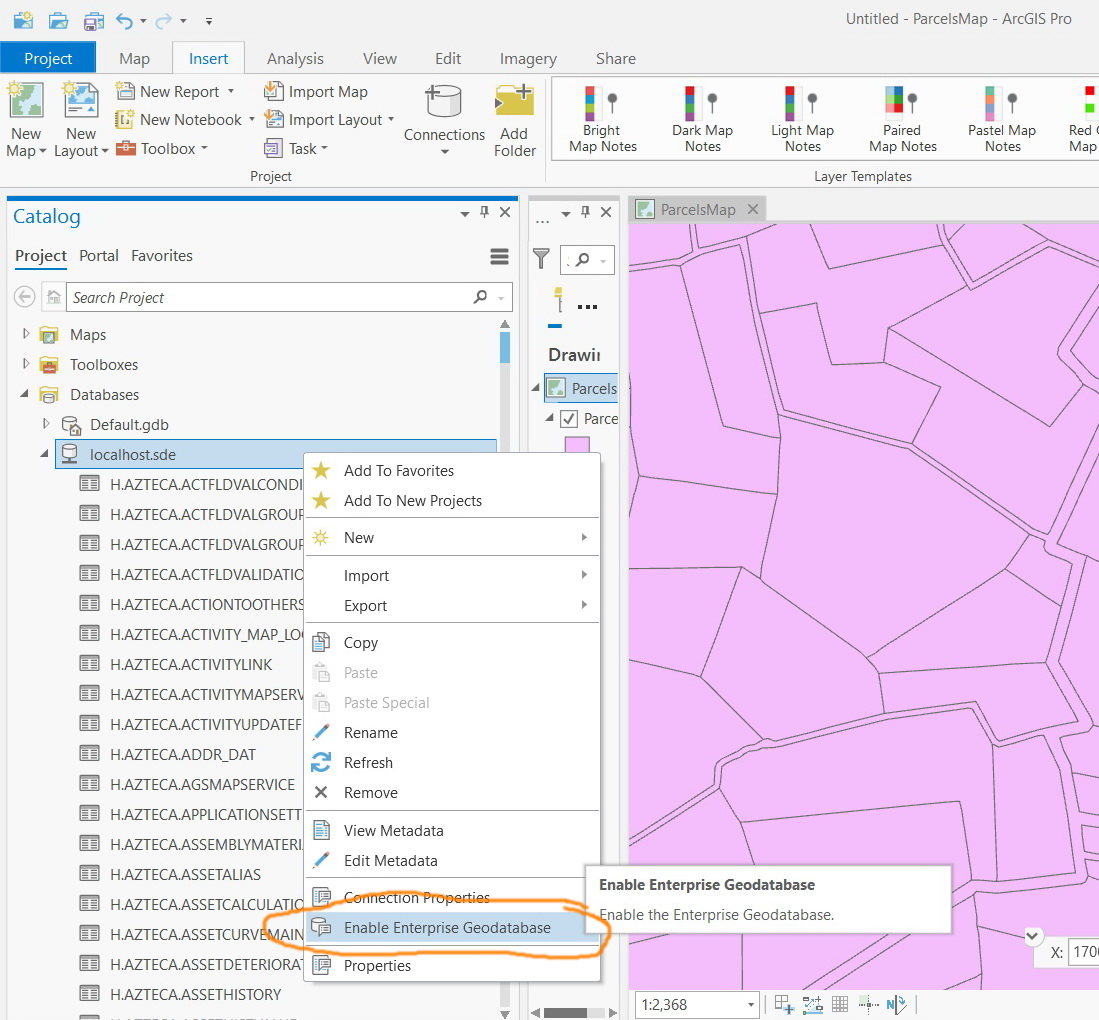Click New Layout on the ribbon

[x=80, y=120]
